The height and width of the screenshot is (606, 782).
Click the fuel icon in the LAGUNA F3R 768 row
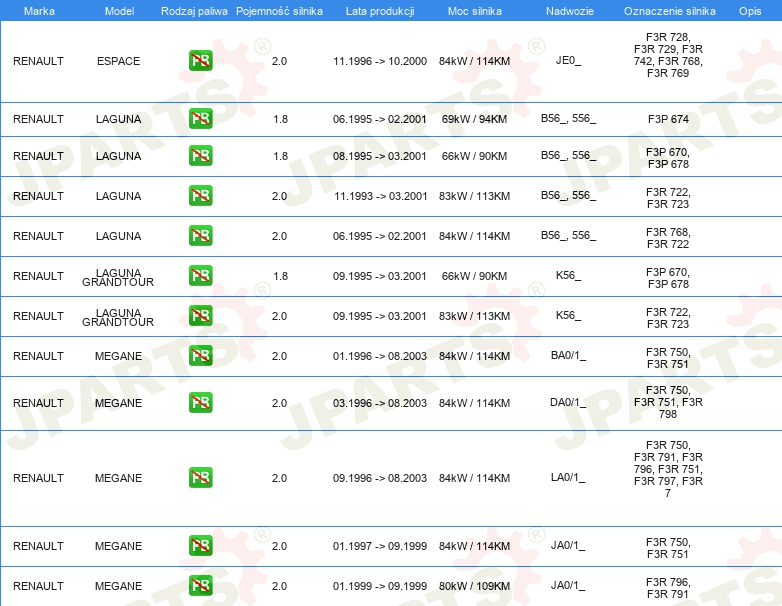[x=200, y=235]
